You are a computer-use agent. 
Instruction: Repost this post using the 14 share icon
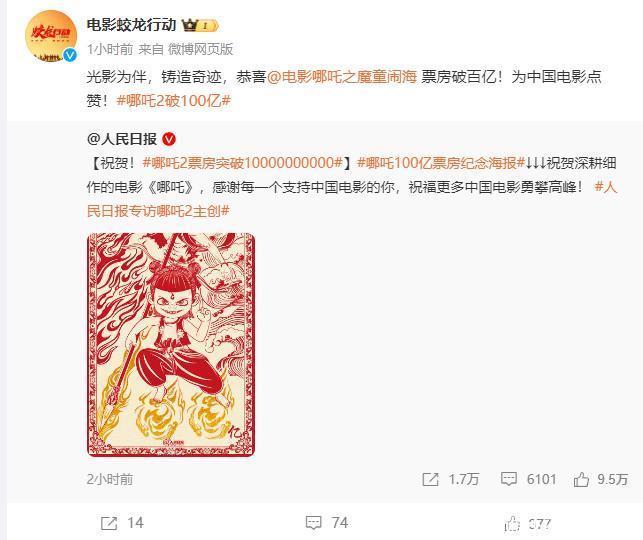tap(109, 523)
